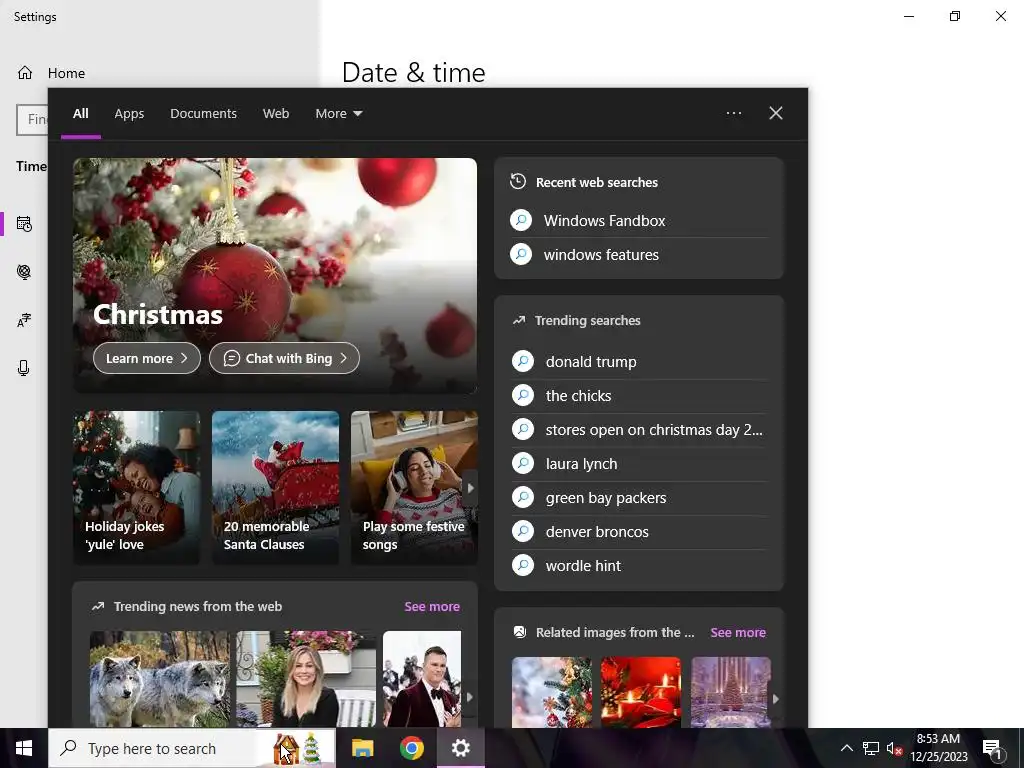Viewport: 1024px width, 768px height.
Task: Go to Settings Home link
Action: 66,72
